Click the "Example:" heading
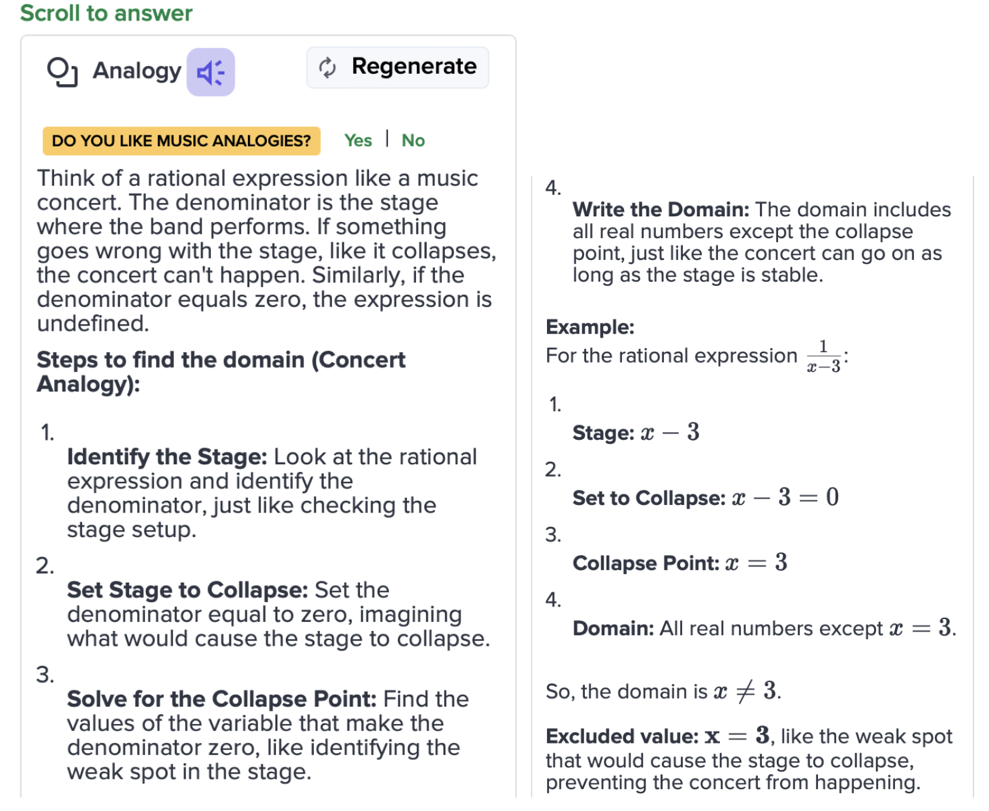This screenshot has height=811, width=989. tap(589, 327)
